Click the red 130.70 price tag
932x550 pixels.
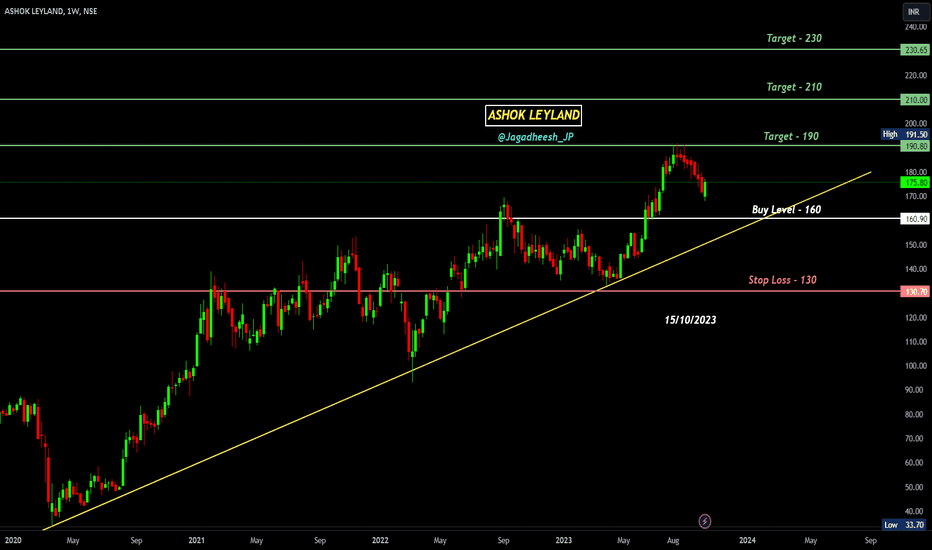(915, 291)
